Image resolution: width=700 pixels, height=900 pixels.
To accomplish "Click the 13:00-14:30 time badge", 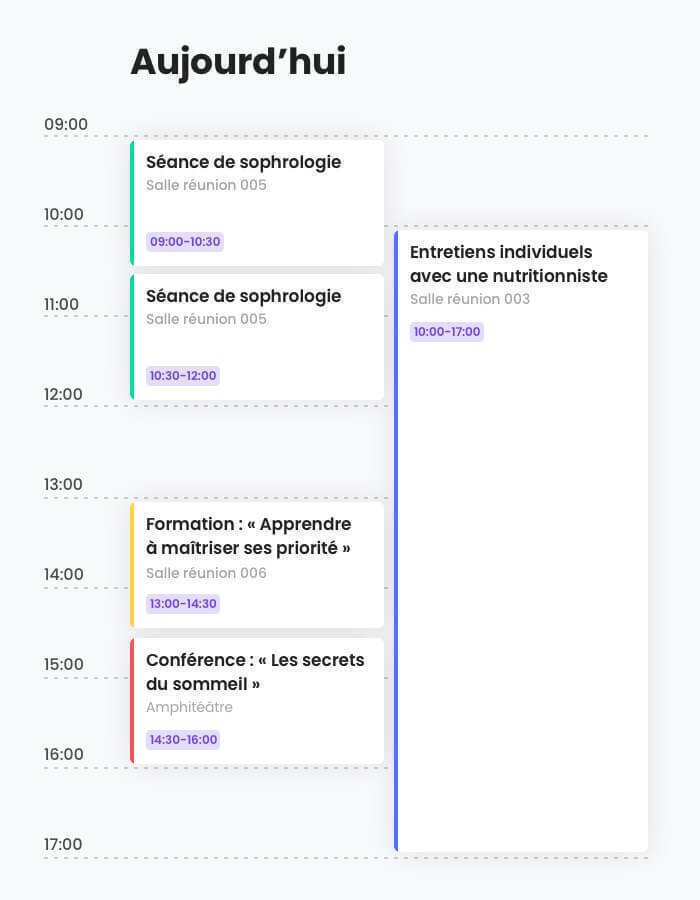I will tap(182, 604).
